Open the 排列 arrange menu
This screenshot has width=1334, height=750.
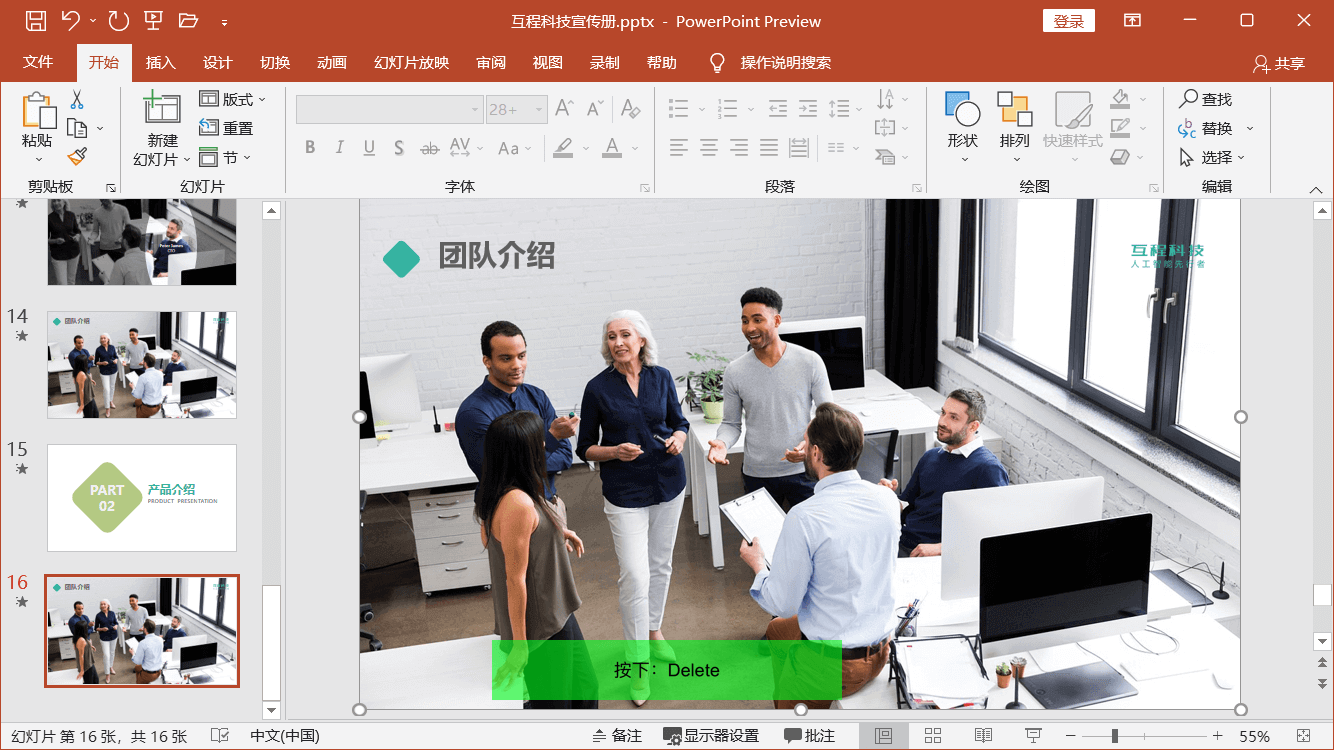[x=1014, y=126]
